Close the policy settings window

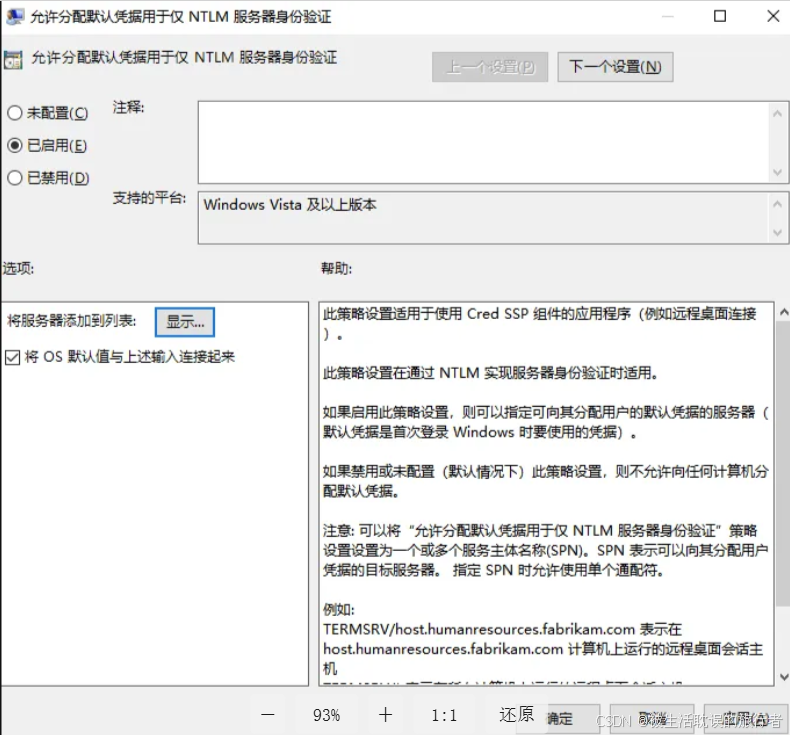773,16
